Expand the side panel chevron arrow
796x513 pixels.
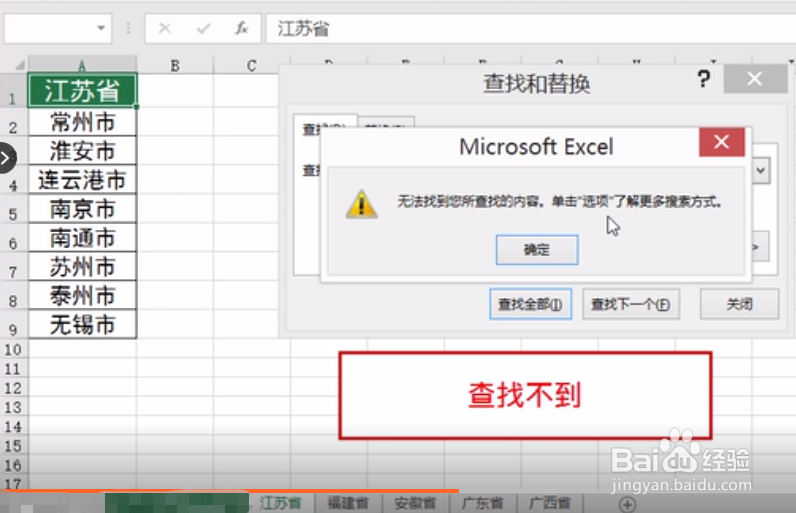6,158
